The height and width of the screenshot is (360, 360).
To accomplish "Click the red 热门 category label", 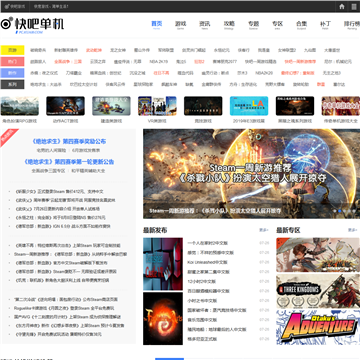I will [x=12, y=62].
